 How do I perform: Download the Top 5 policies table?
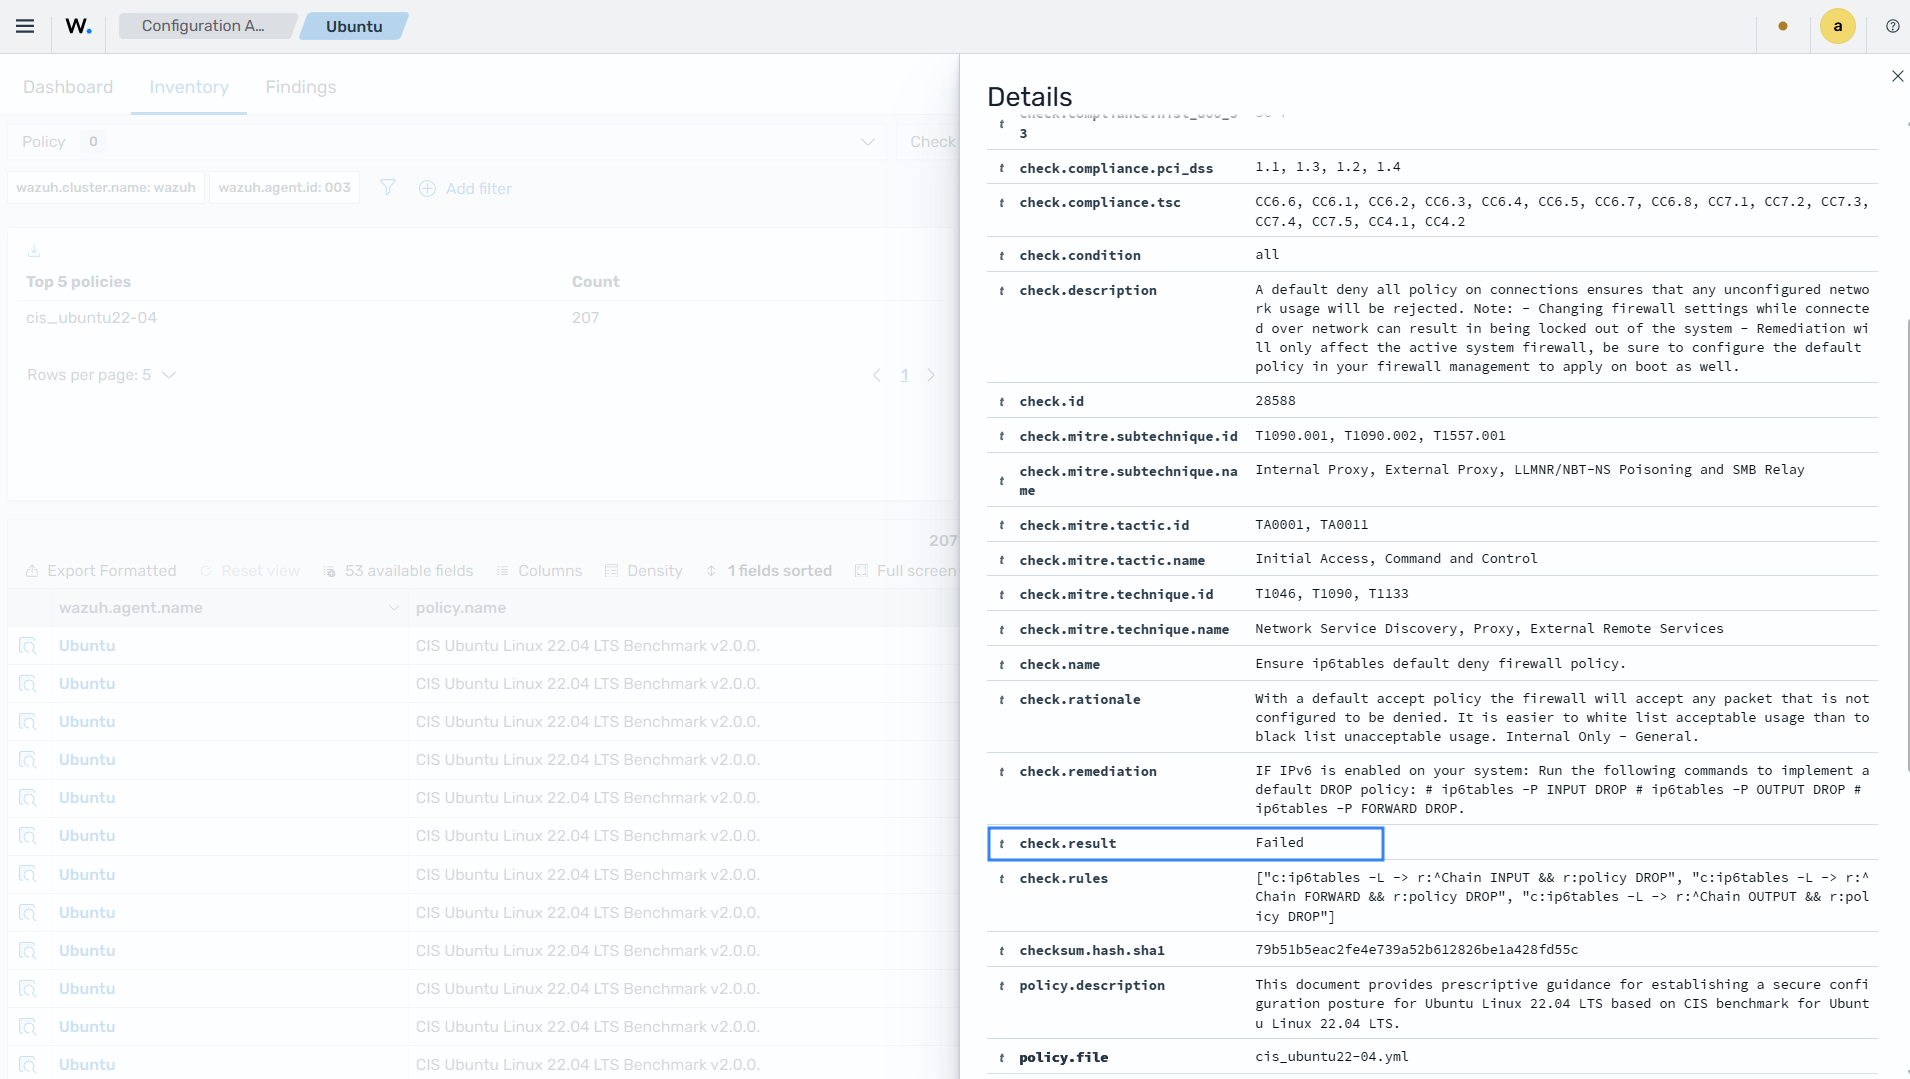[34, 250]
